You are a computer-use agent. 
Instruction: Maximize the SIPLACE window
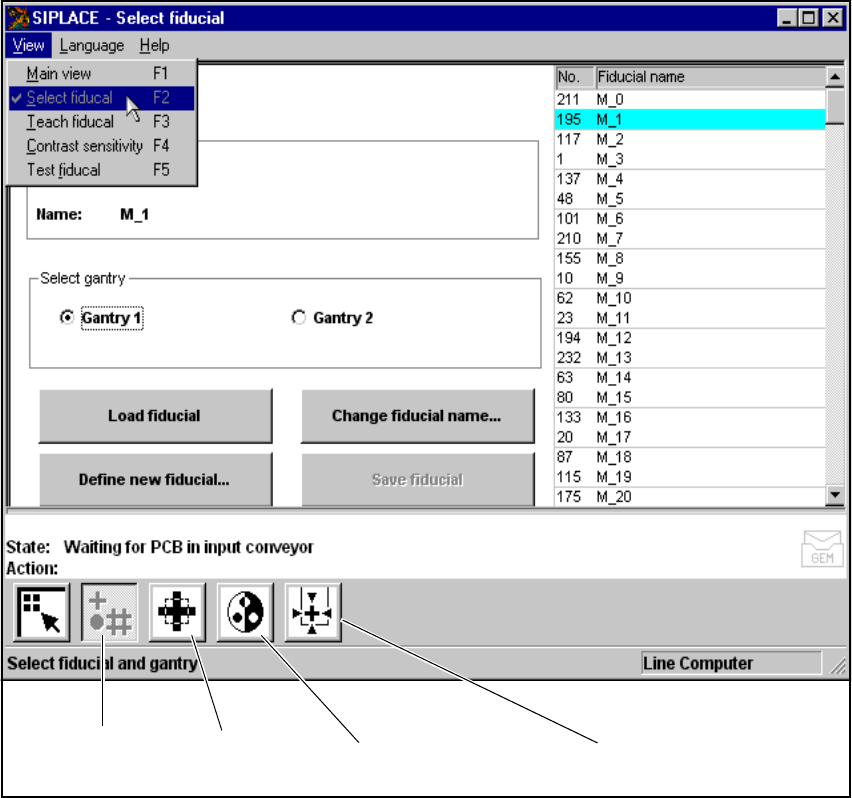click(x=808, y=18)
